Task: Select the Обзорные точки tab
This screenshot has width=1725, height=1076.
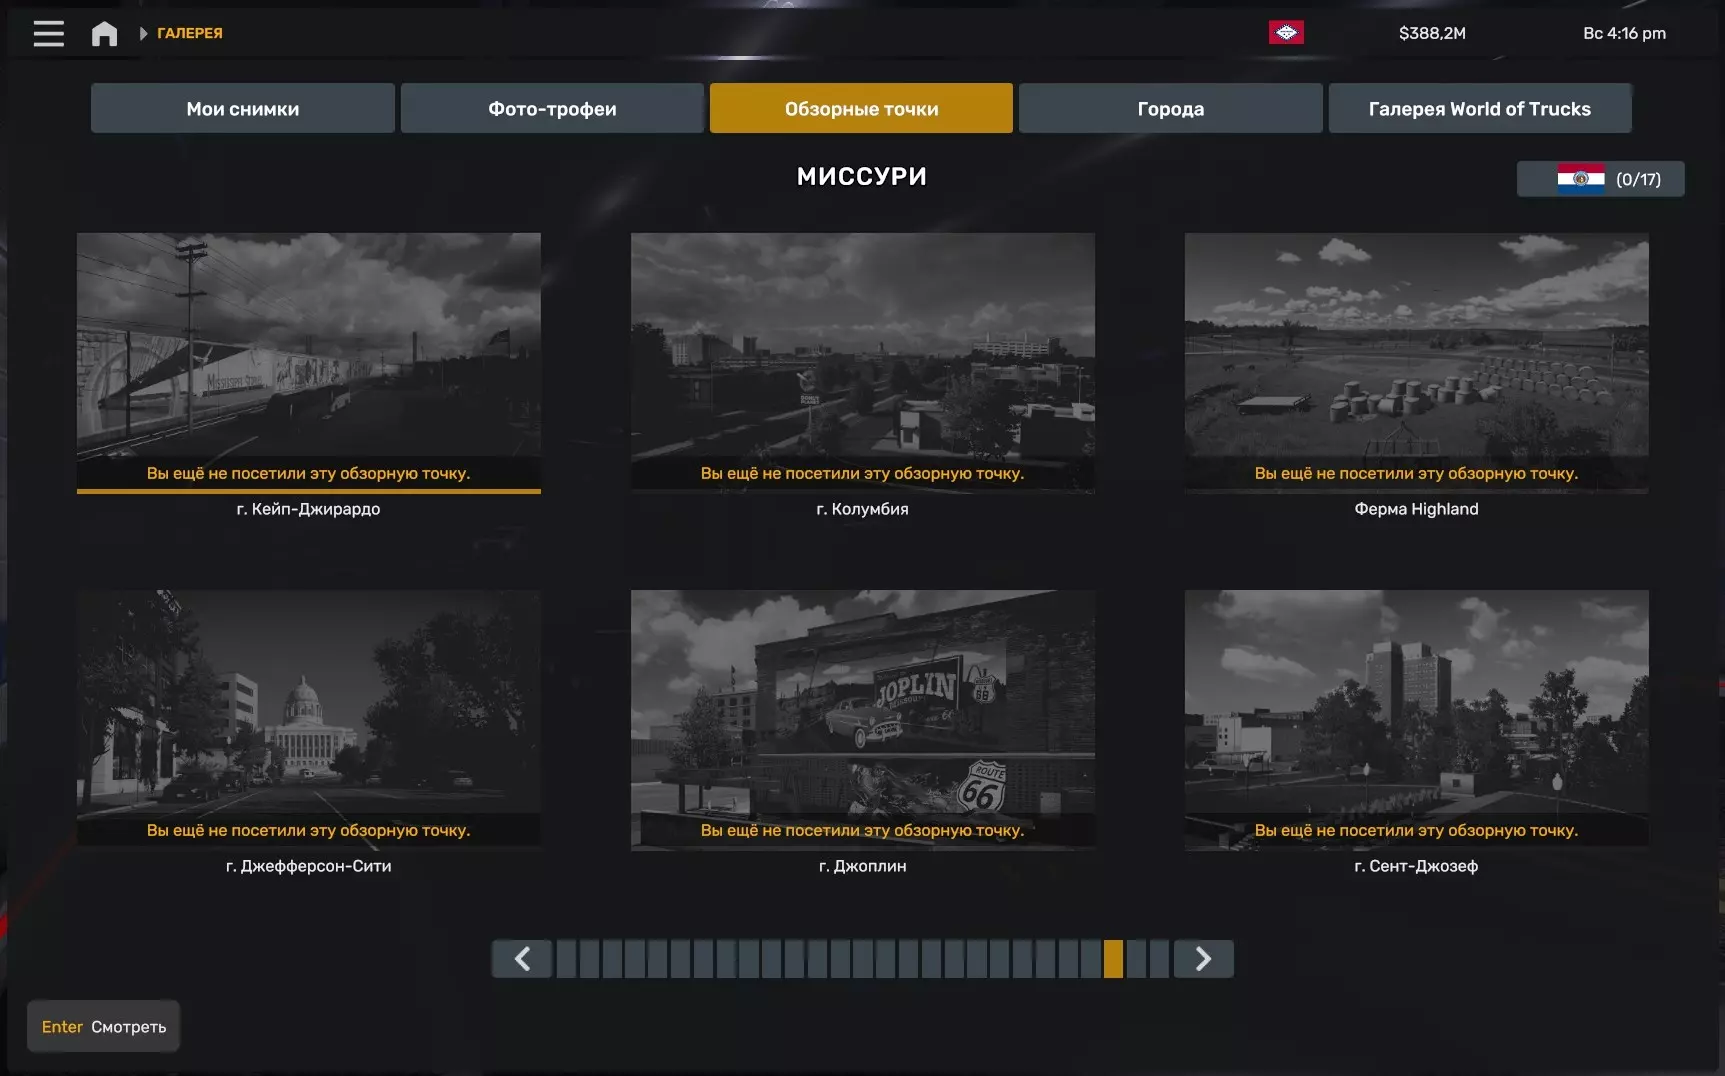Action: [x=861, y=108]
